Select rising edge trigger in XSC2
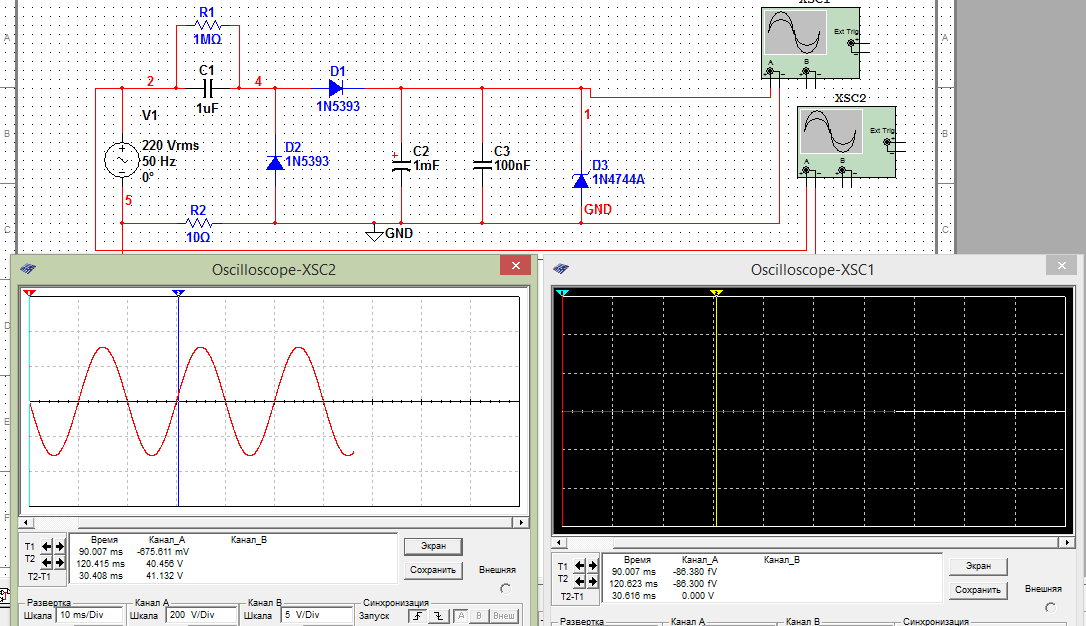 click(x=418, y=616)
